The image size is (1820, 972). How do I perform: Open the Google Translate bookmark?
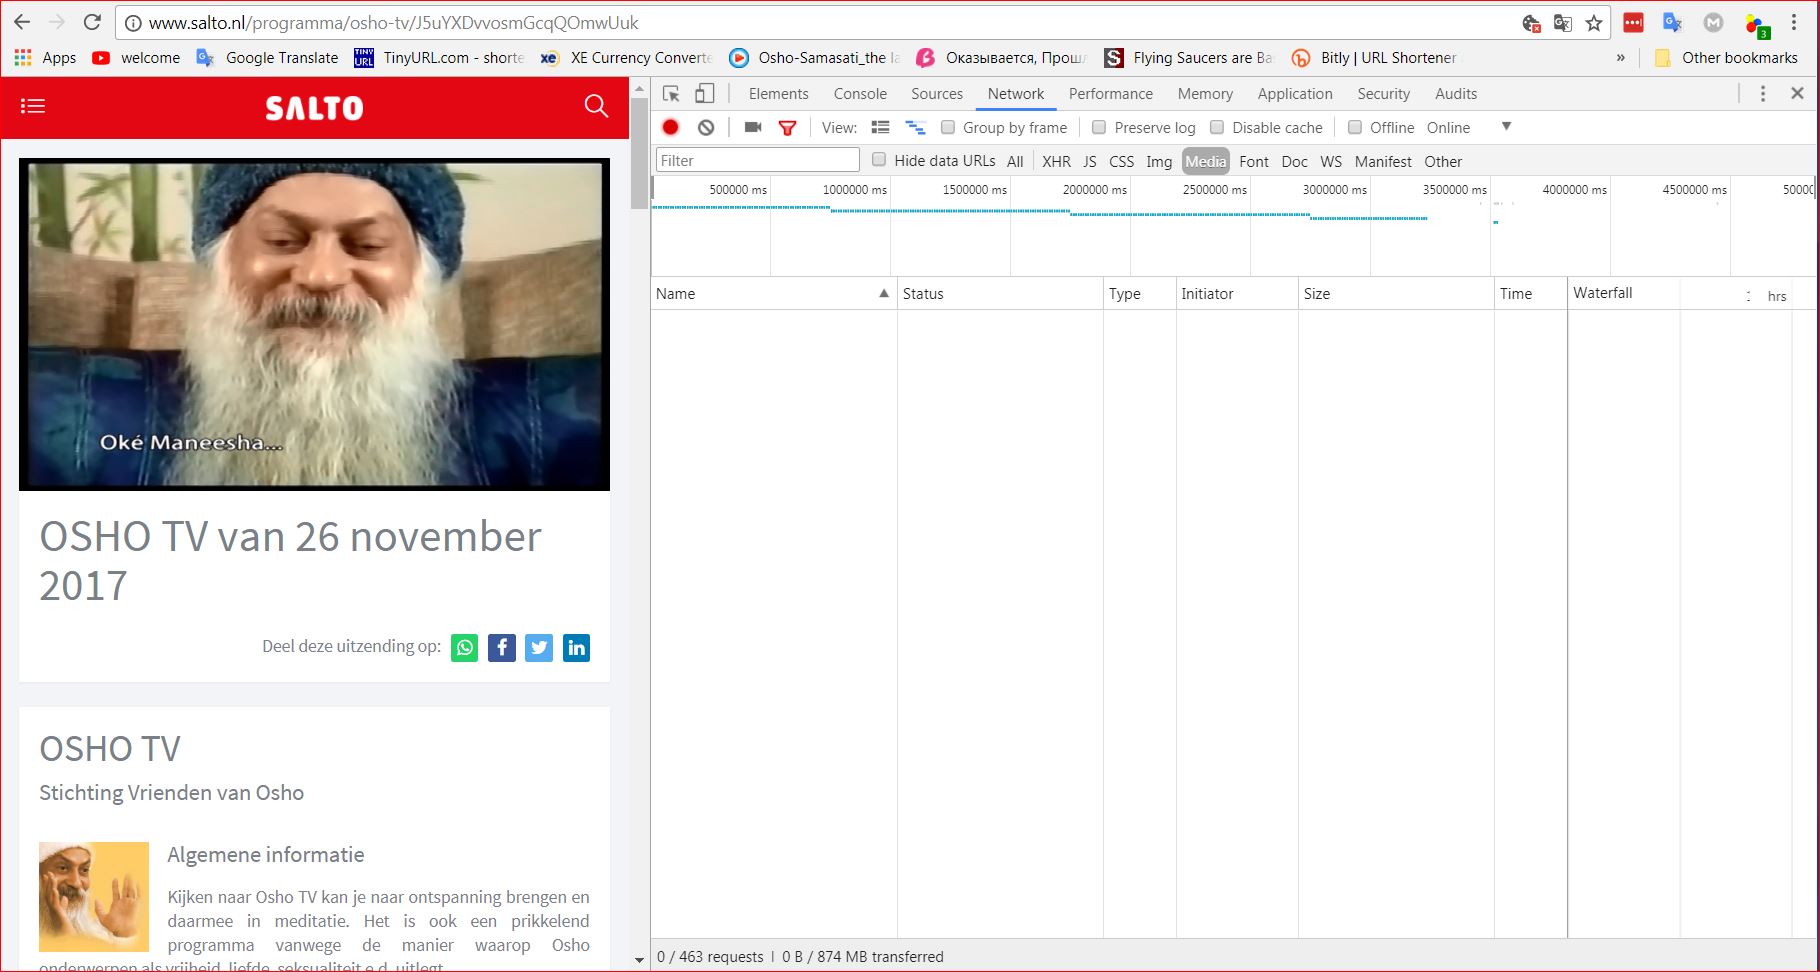tap(267, 58)
